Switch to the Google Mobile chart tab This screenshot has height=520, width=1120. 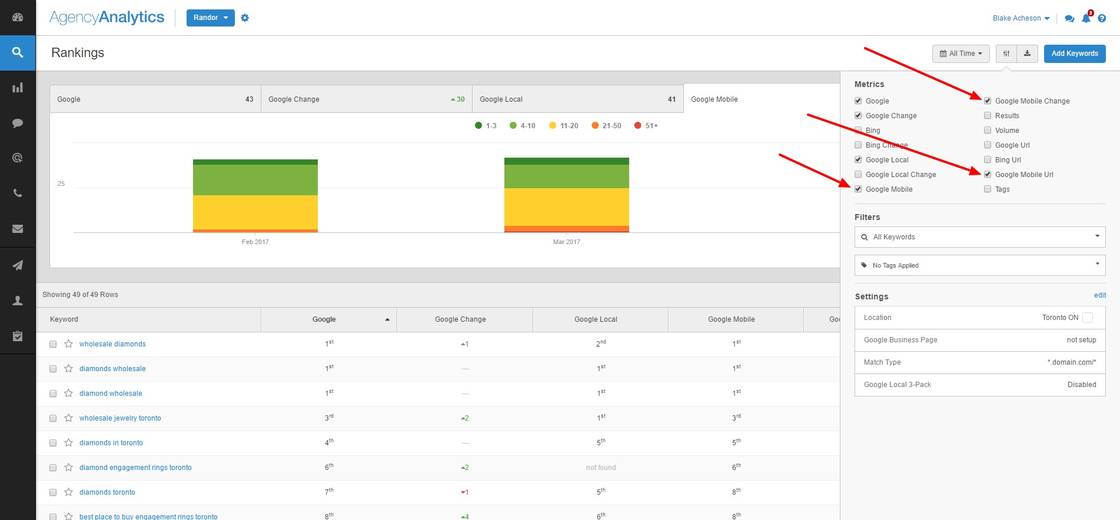[761, 99]
